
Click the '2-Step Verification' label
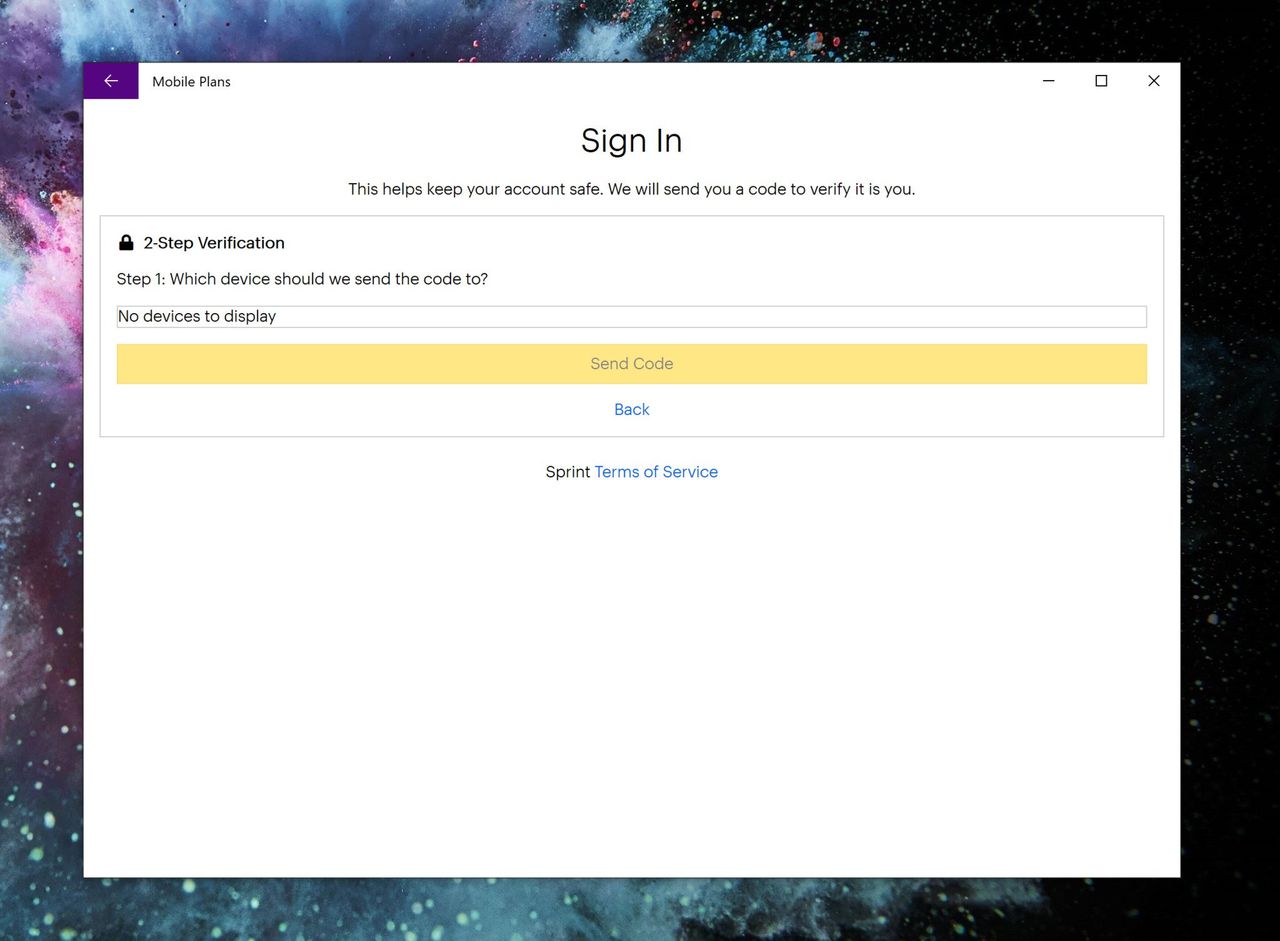click(x=214, y=243)
